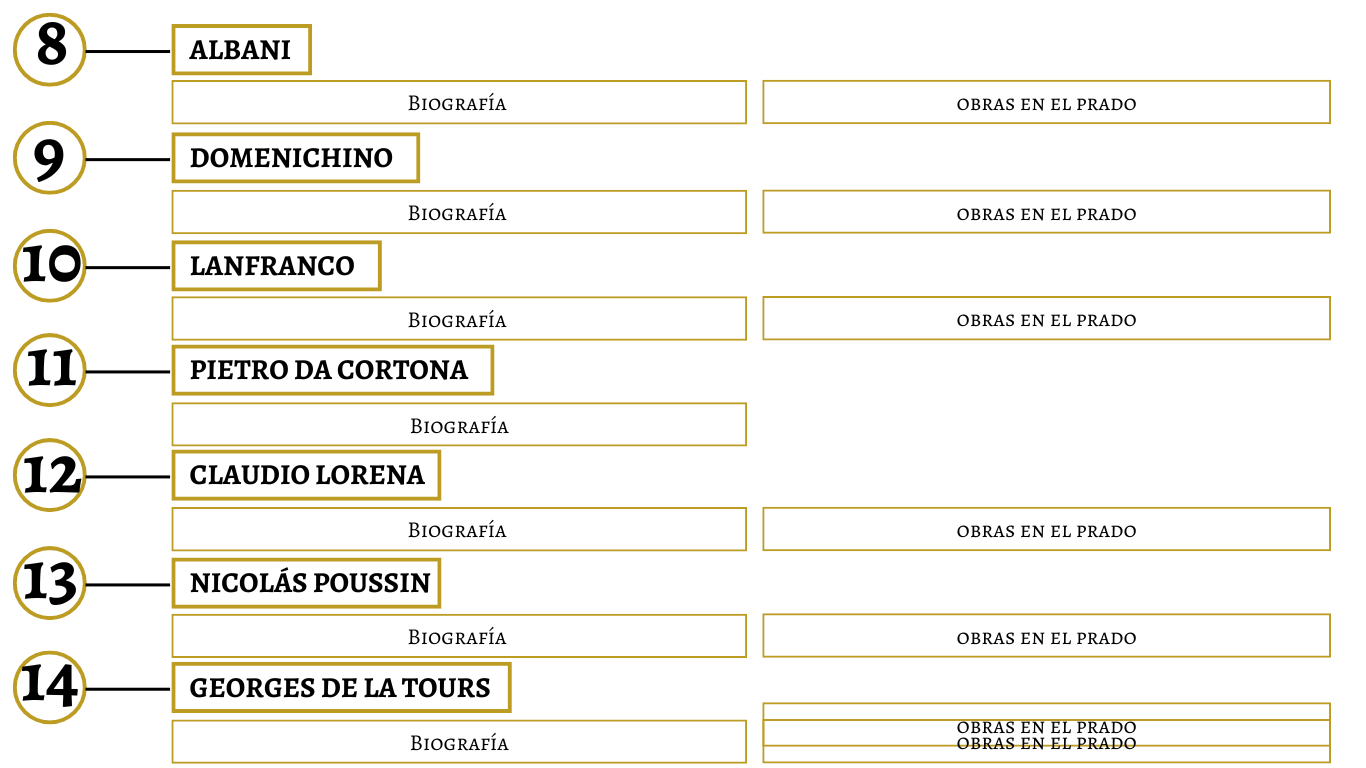
Task: Click the GEORGES DE LA TOURS heading
Action: [341, 688]
